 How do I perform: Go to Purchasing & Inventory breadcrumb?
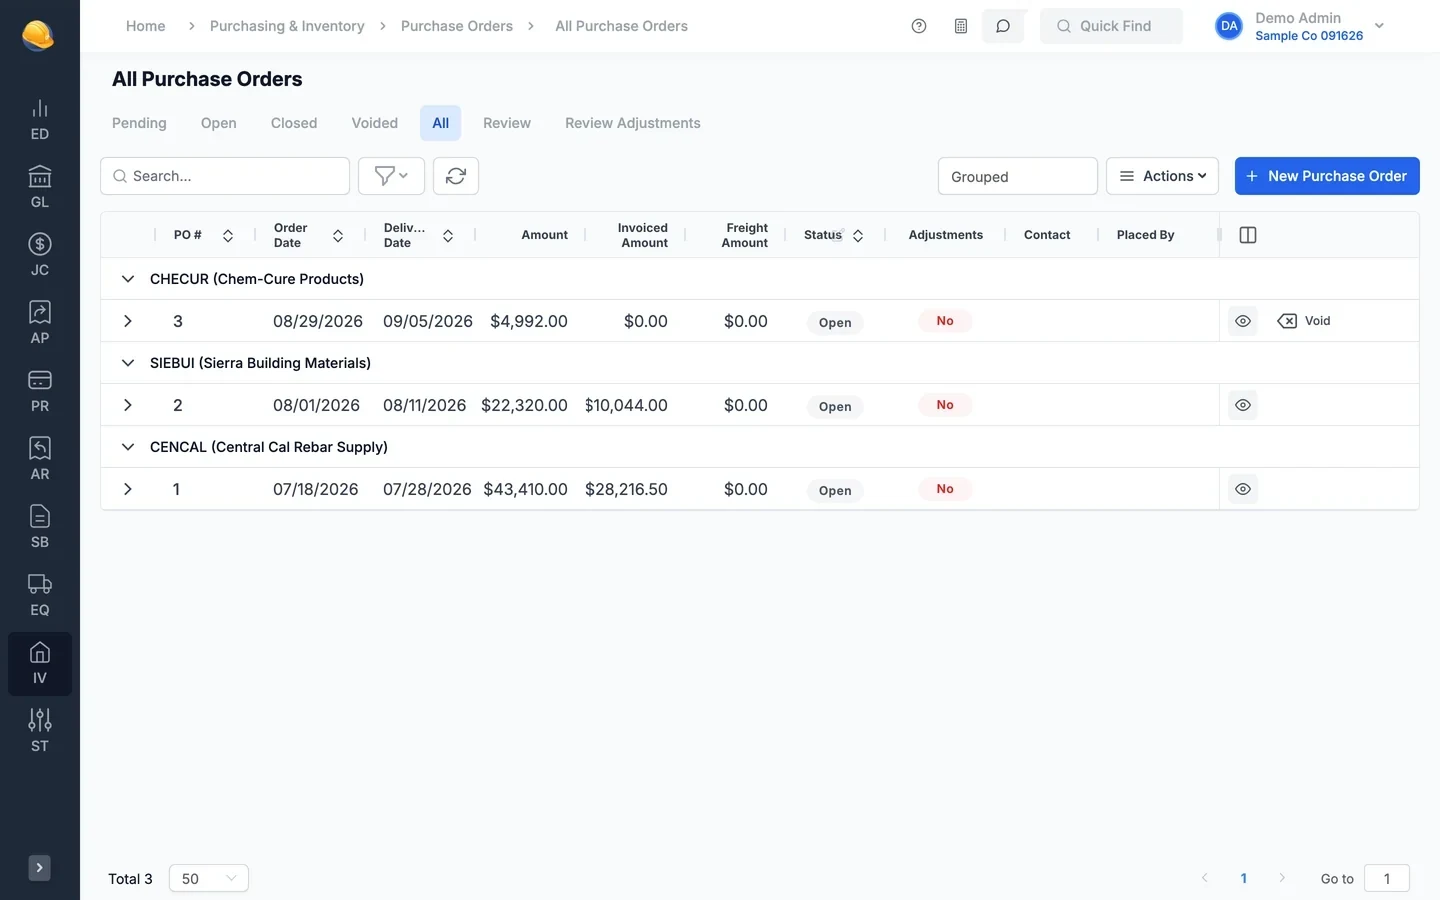(287, 26)
